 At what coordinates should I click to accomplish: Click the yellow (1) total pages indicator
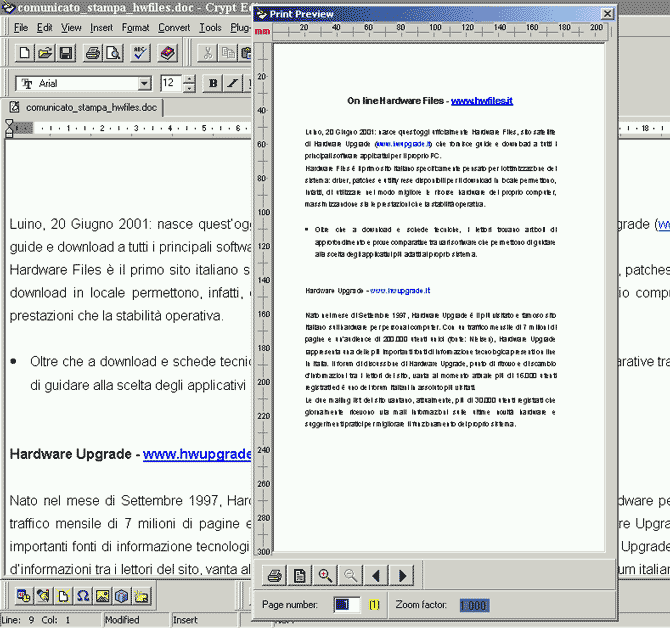tap(374, 605)
